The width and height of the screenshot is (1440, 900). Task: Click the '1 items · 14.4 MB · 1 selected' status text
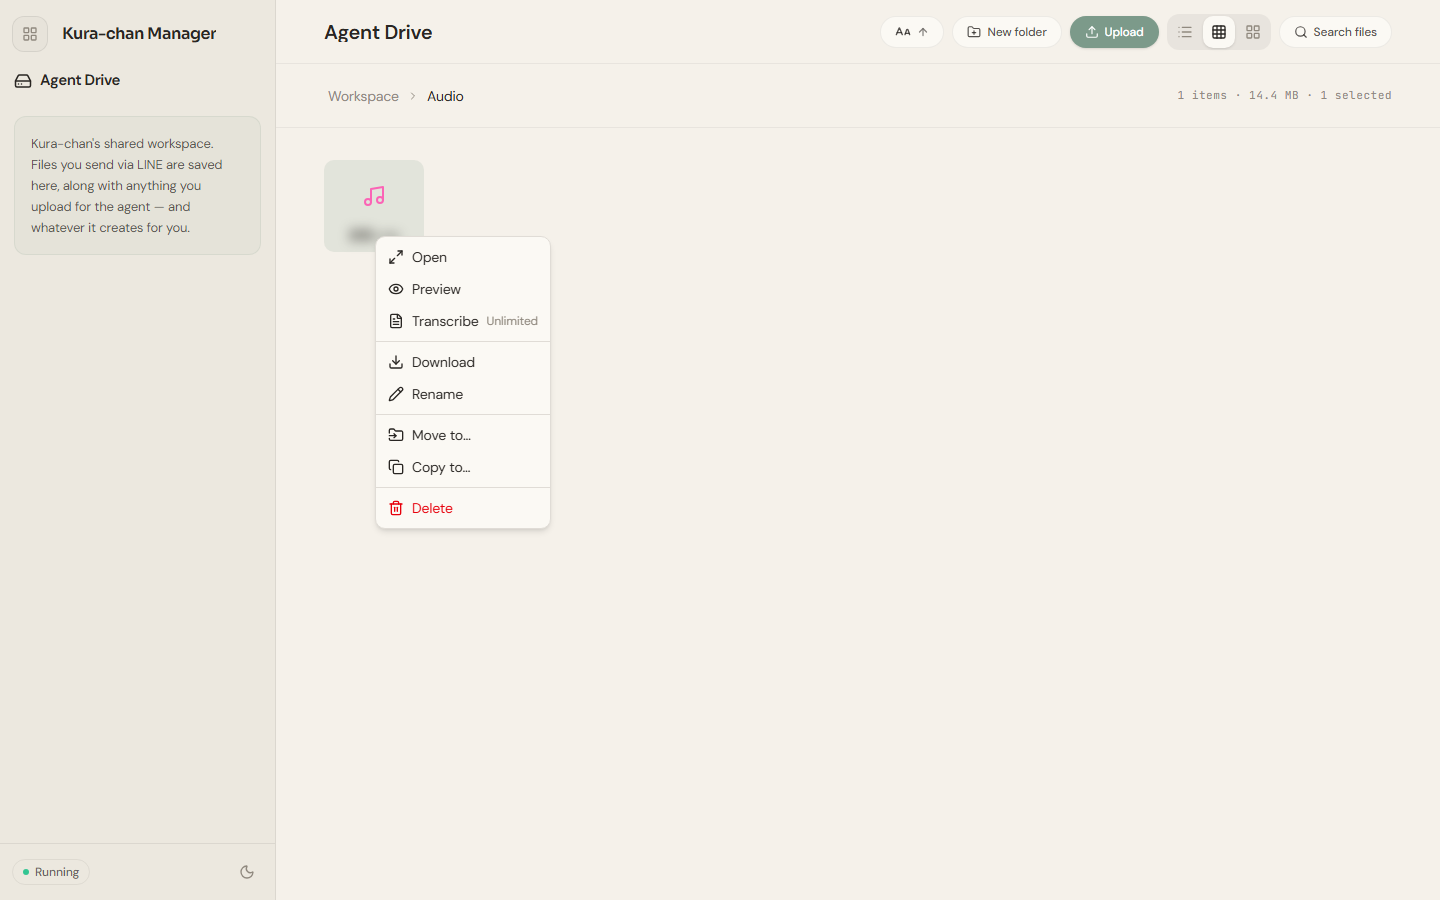point(1284,95)
